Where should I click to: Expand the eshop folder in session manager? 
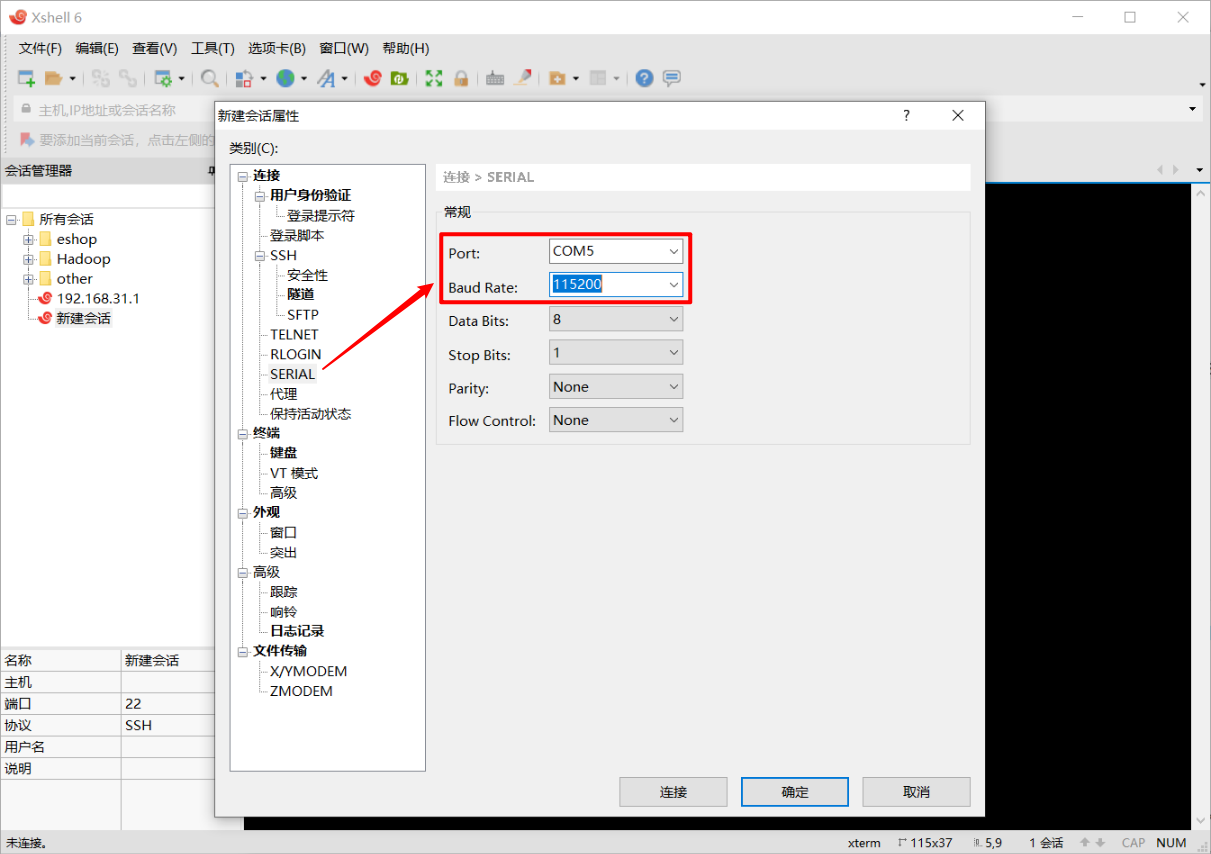[29, 239]
